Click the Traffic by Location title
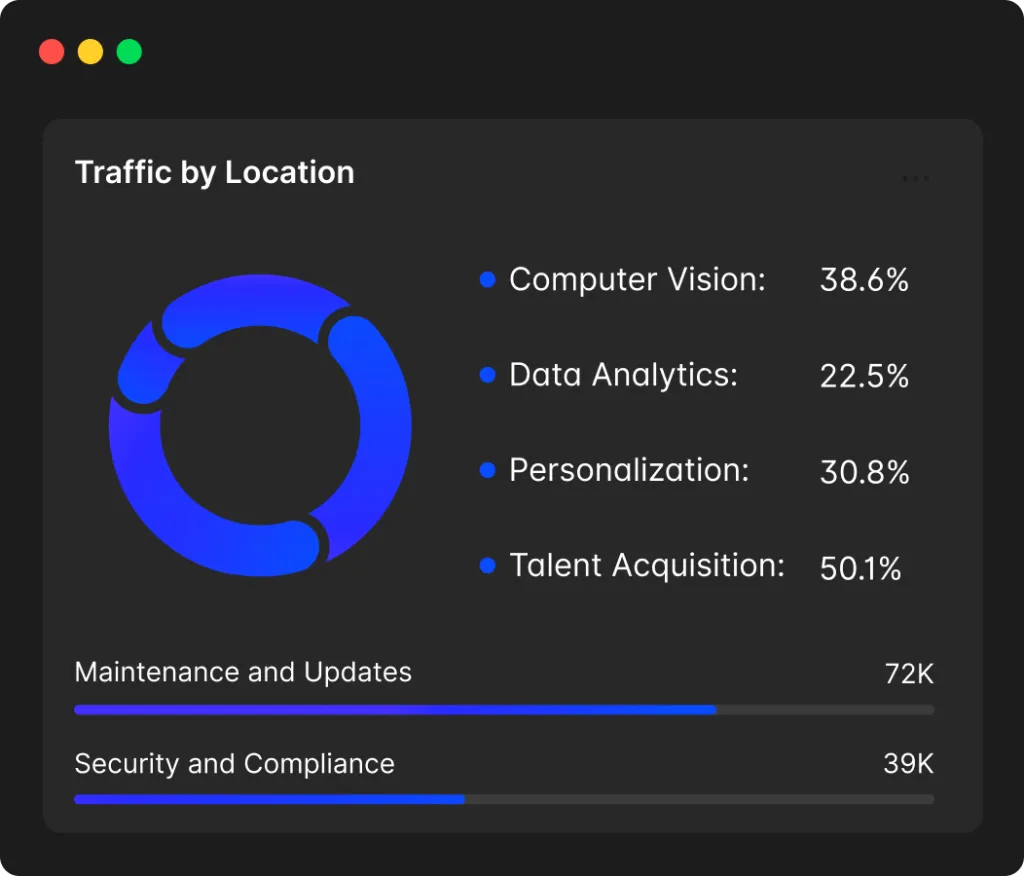This screenshot has height=876, width=1024. [215, 172]
